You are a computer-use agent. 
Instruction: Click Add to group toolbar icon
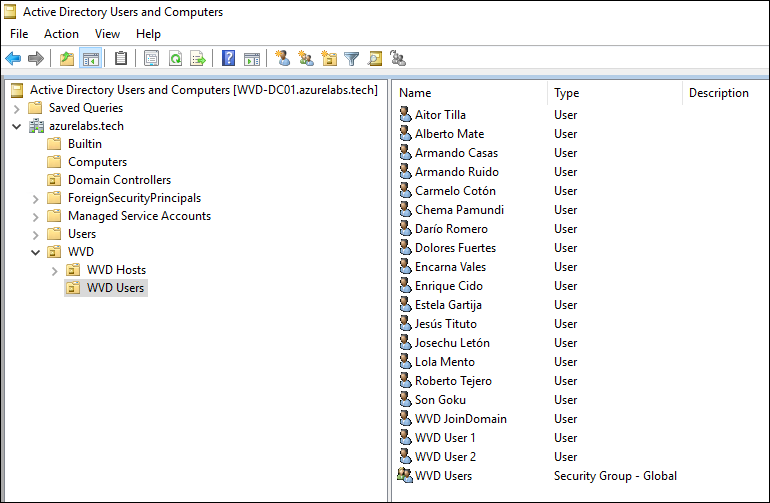[x=398, y=59]
